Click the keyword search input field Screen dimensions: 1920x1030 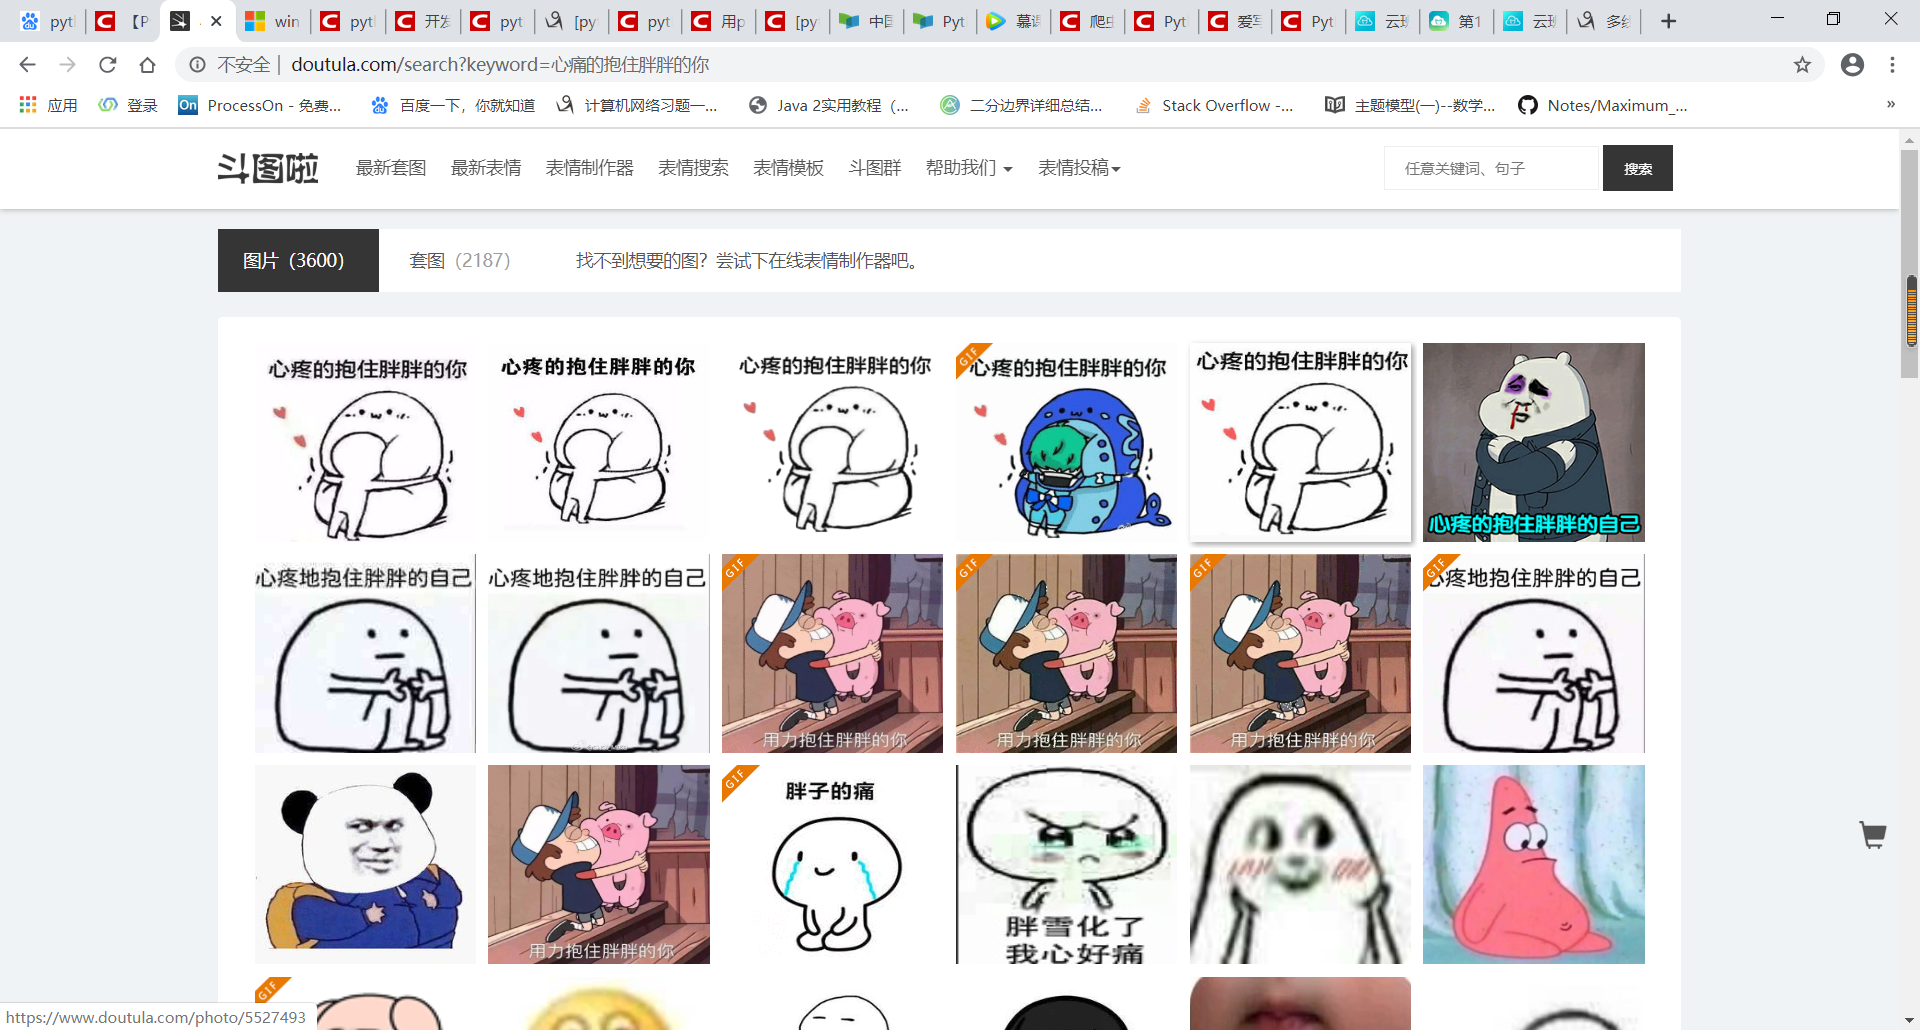tap(1493, 168)
